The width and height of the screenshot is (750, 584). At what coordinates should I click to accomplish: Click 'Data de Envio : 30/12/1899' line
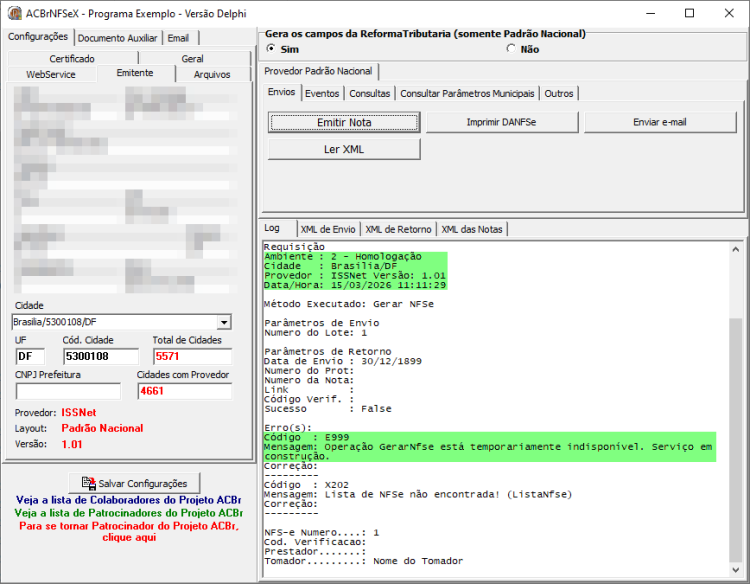[x=343, y=362]
